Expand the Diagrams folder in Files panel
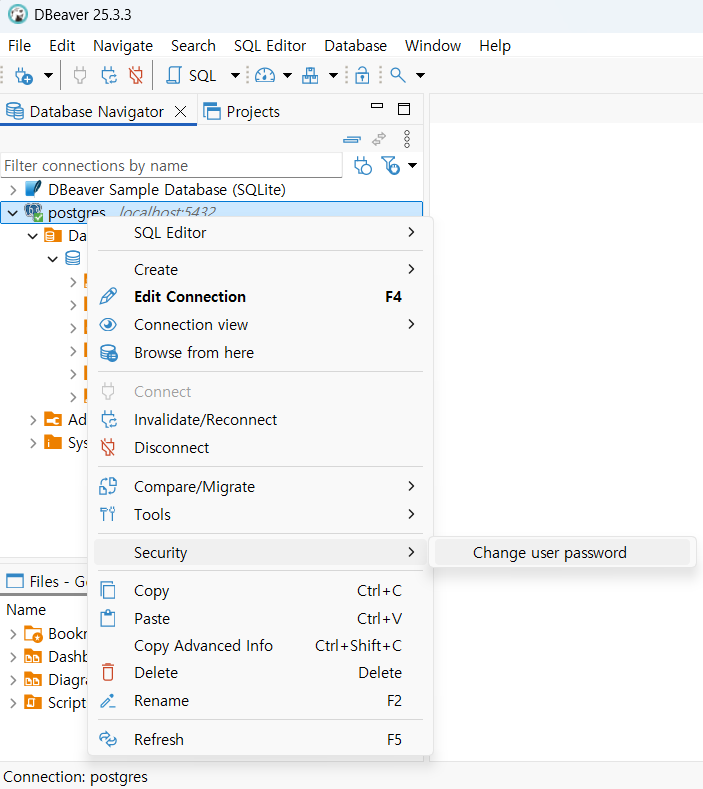The width and height of the screenshot is (703, 789). point(13,680)
